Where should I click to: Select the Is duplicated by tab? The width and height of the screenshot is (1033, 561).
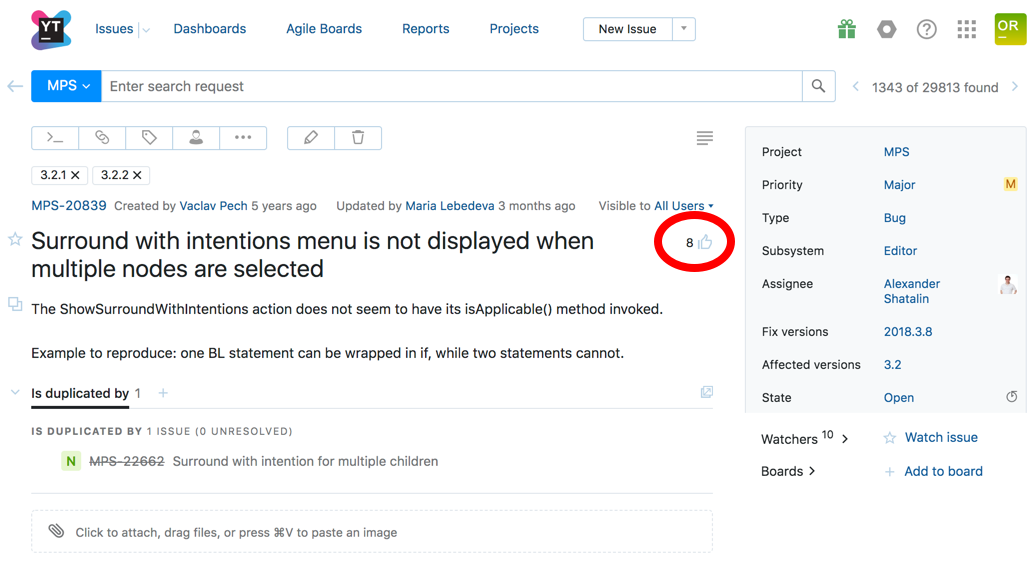point(80,393)
